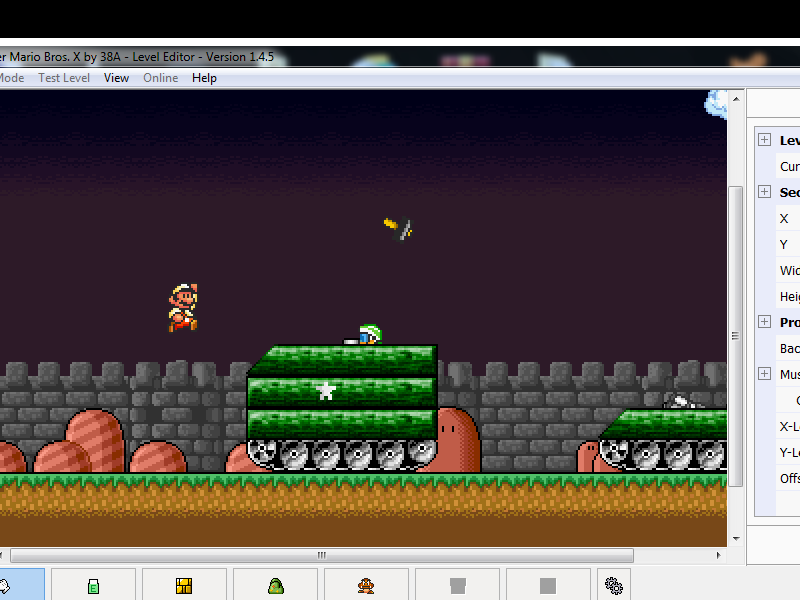
Task: Select the green eraser tool button
Action: tap(93, 585)
